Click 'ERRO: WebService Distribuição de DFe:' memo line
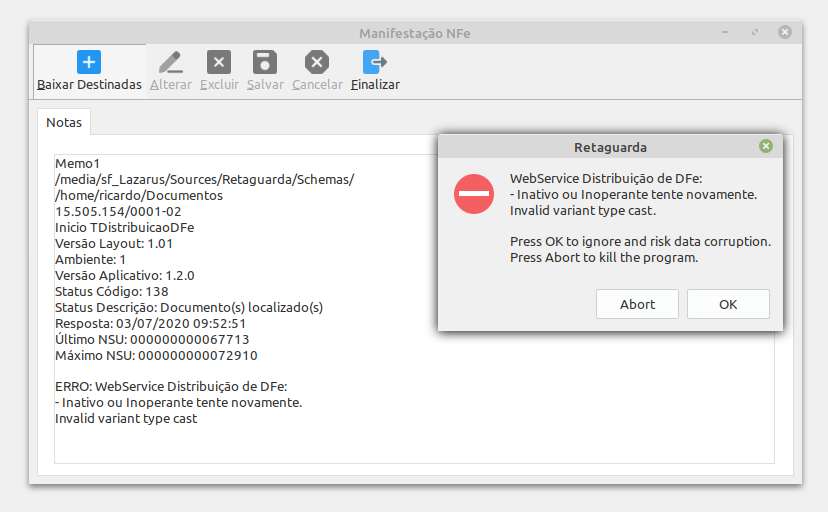 (171, 386)
